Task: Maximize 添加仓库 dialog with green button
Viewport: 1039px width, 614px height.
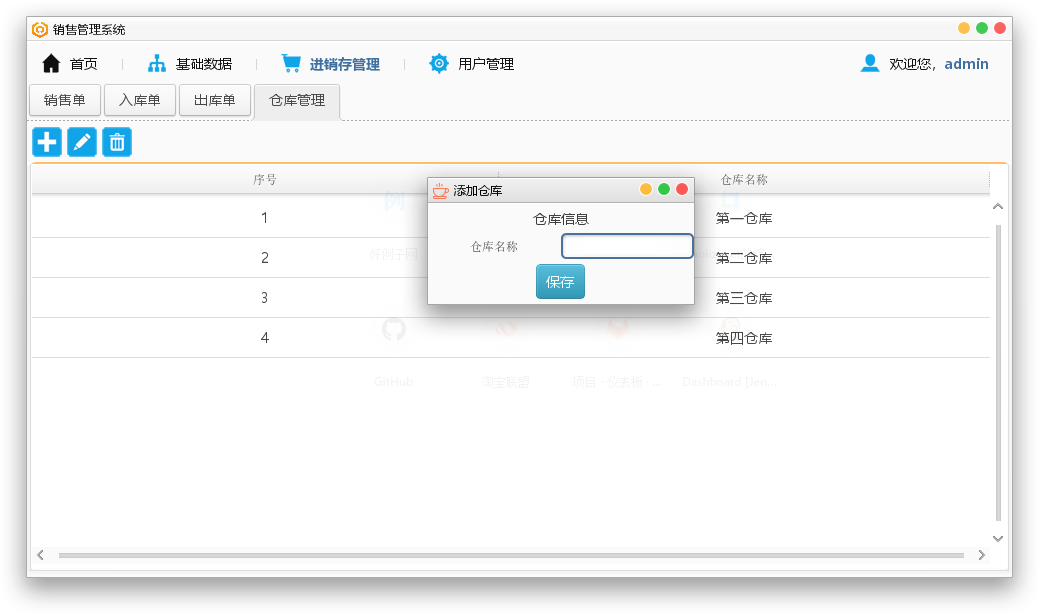Action: [x=664, y=189]
